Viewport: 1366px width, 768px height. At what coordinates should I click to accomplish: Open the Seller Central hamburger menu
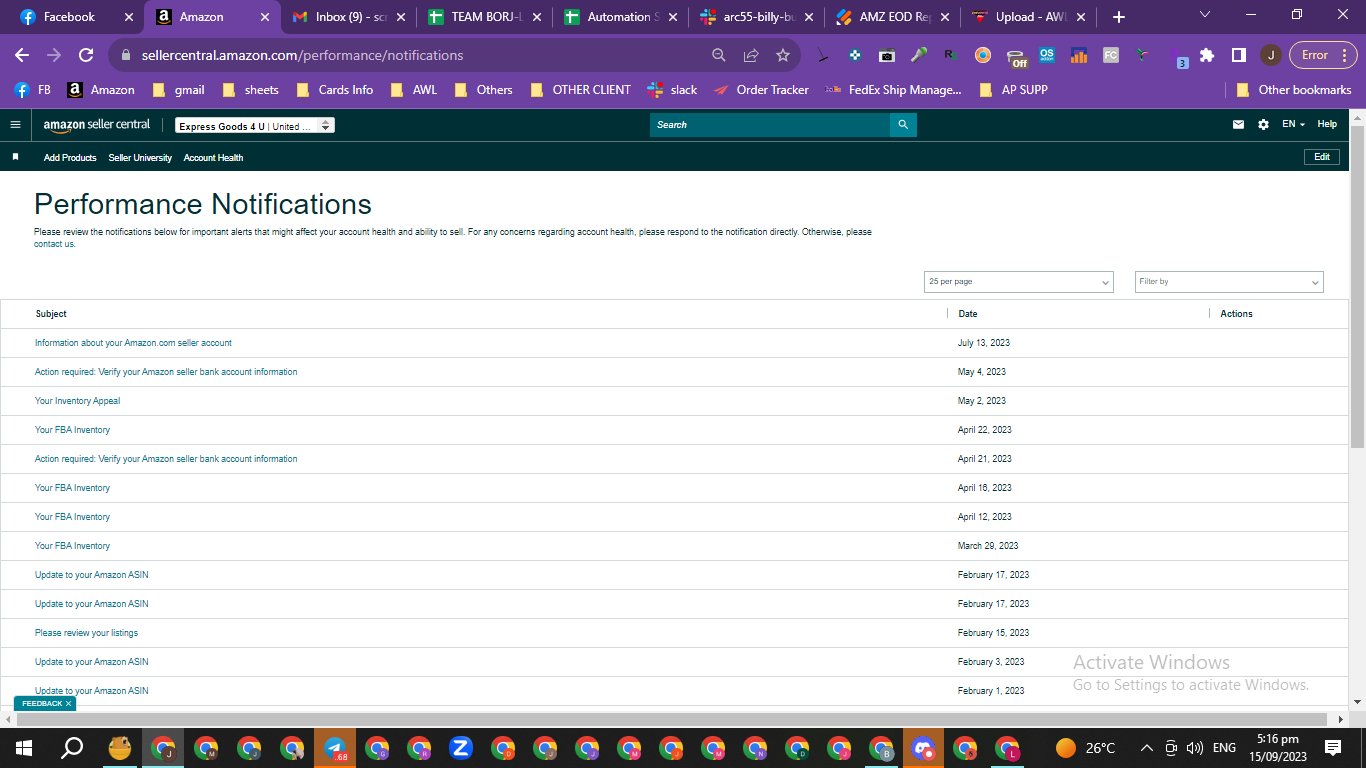15,125
